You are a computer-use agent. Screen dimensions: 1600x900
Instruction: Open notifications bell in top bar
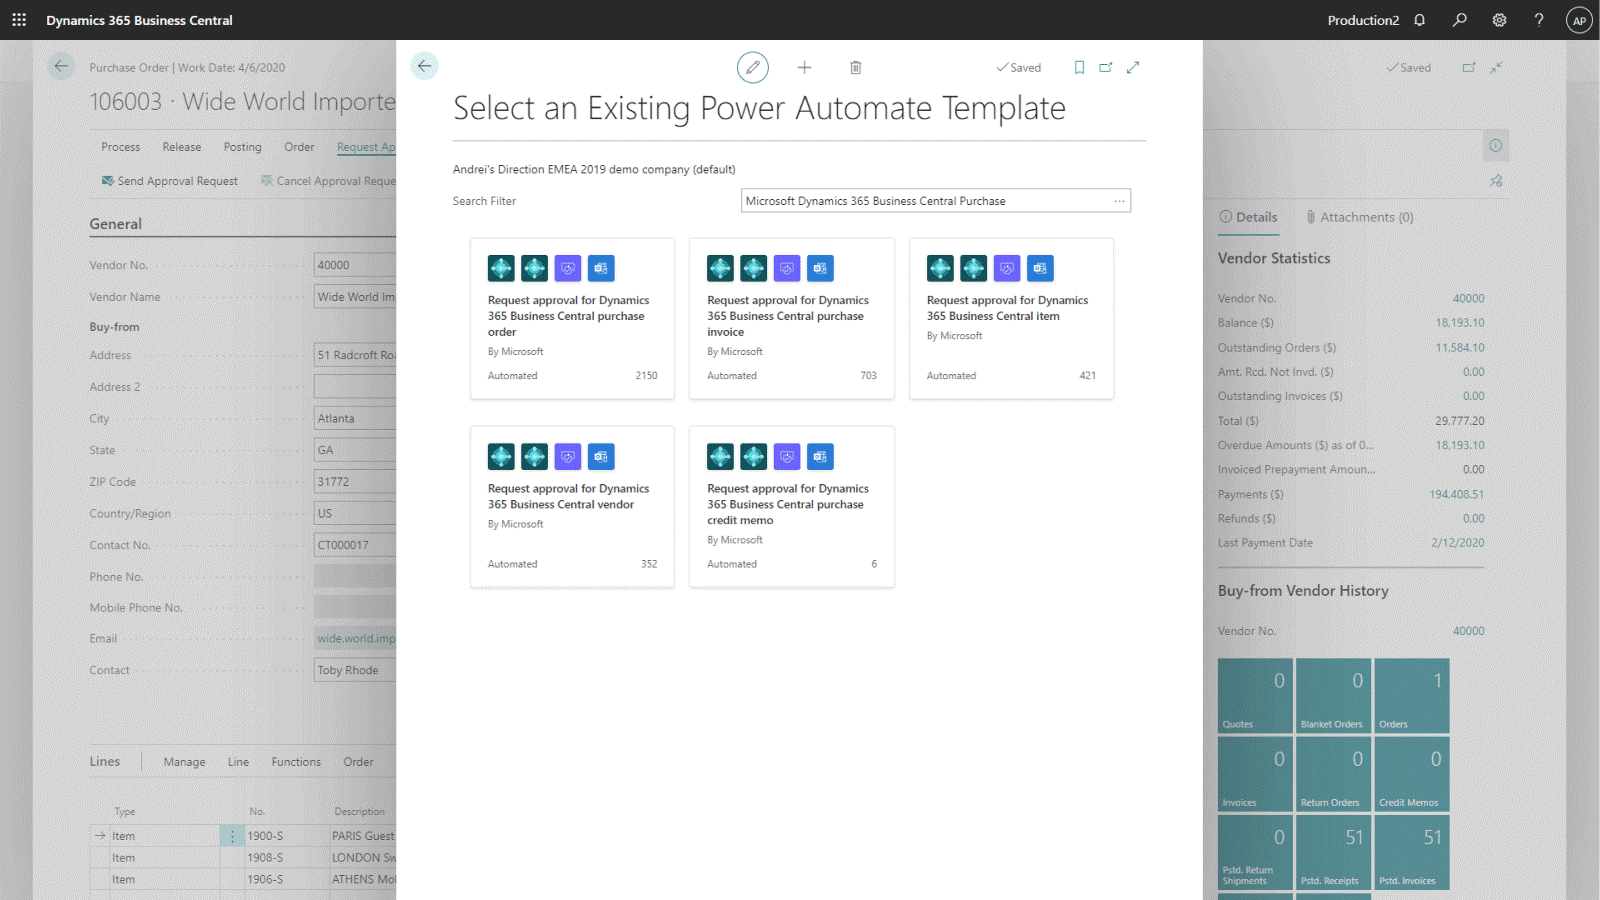tap(1419, 20)
